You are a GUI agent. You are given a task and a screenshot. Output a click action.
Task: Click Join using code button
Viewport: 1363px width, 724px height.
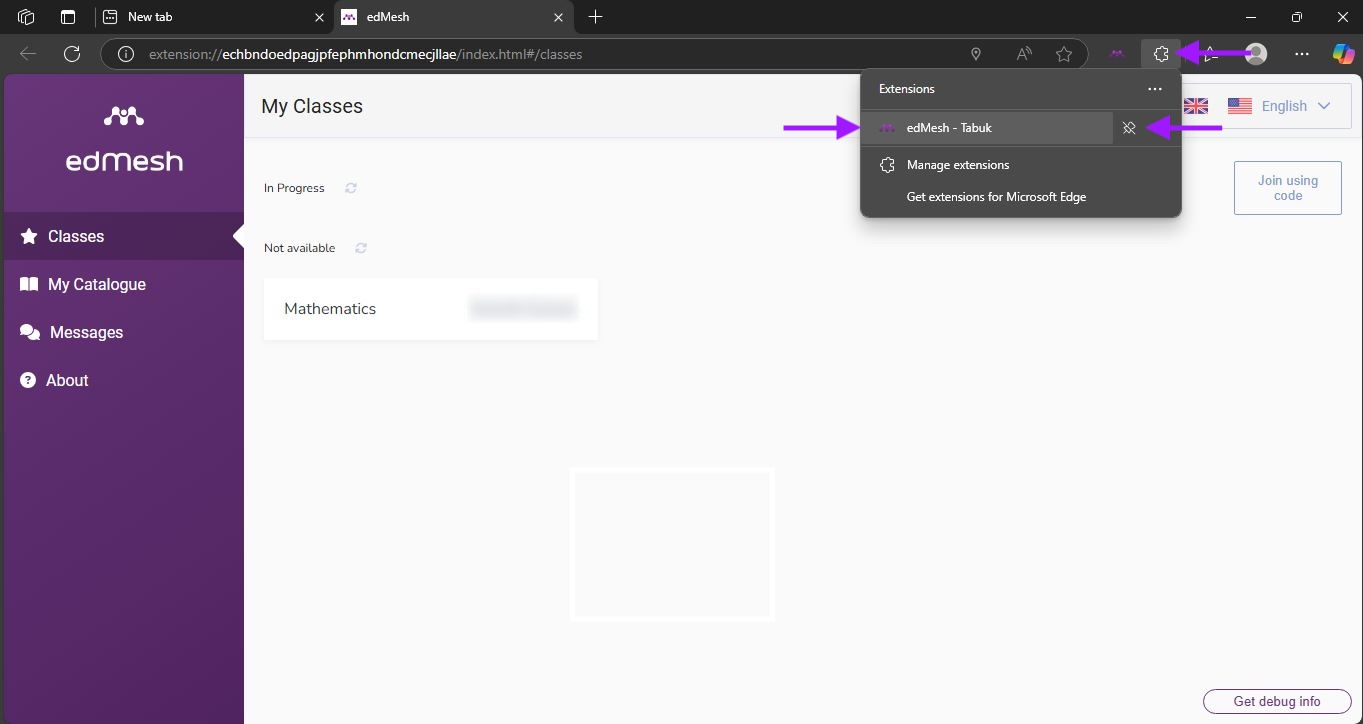click(x=1288, y=188)
